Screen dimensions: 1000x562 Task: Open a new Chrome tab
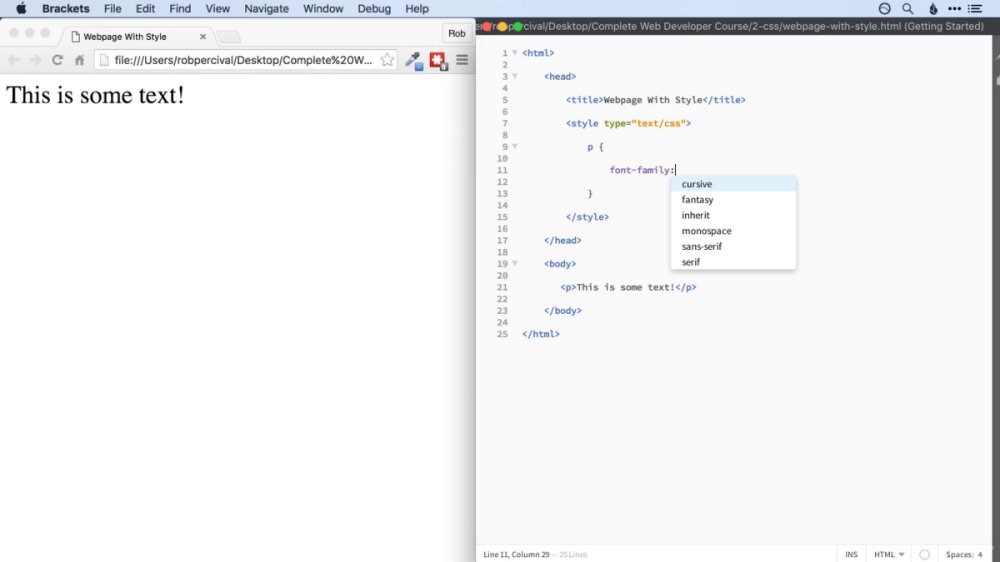pos(228,37)
